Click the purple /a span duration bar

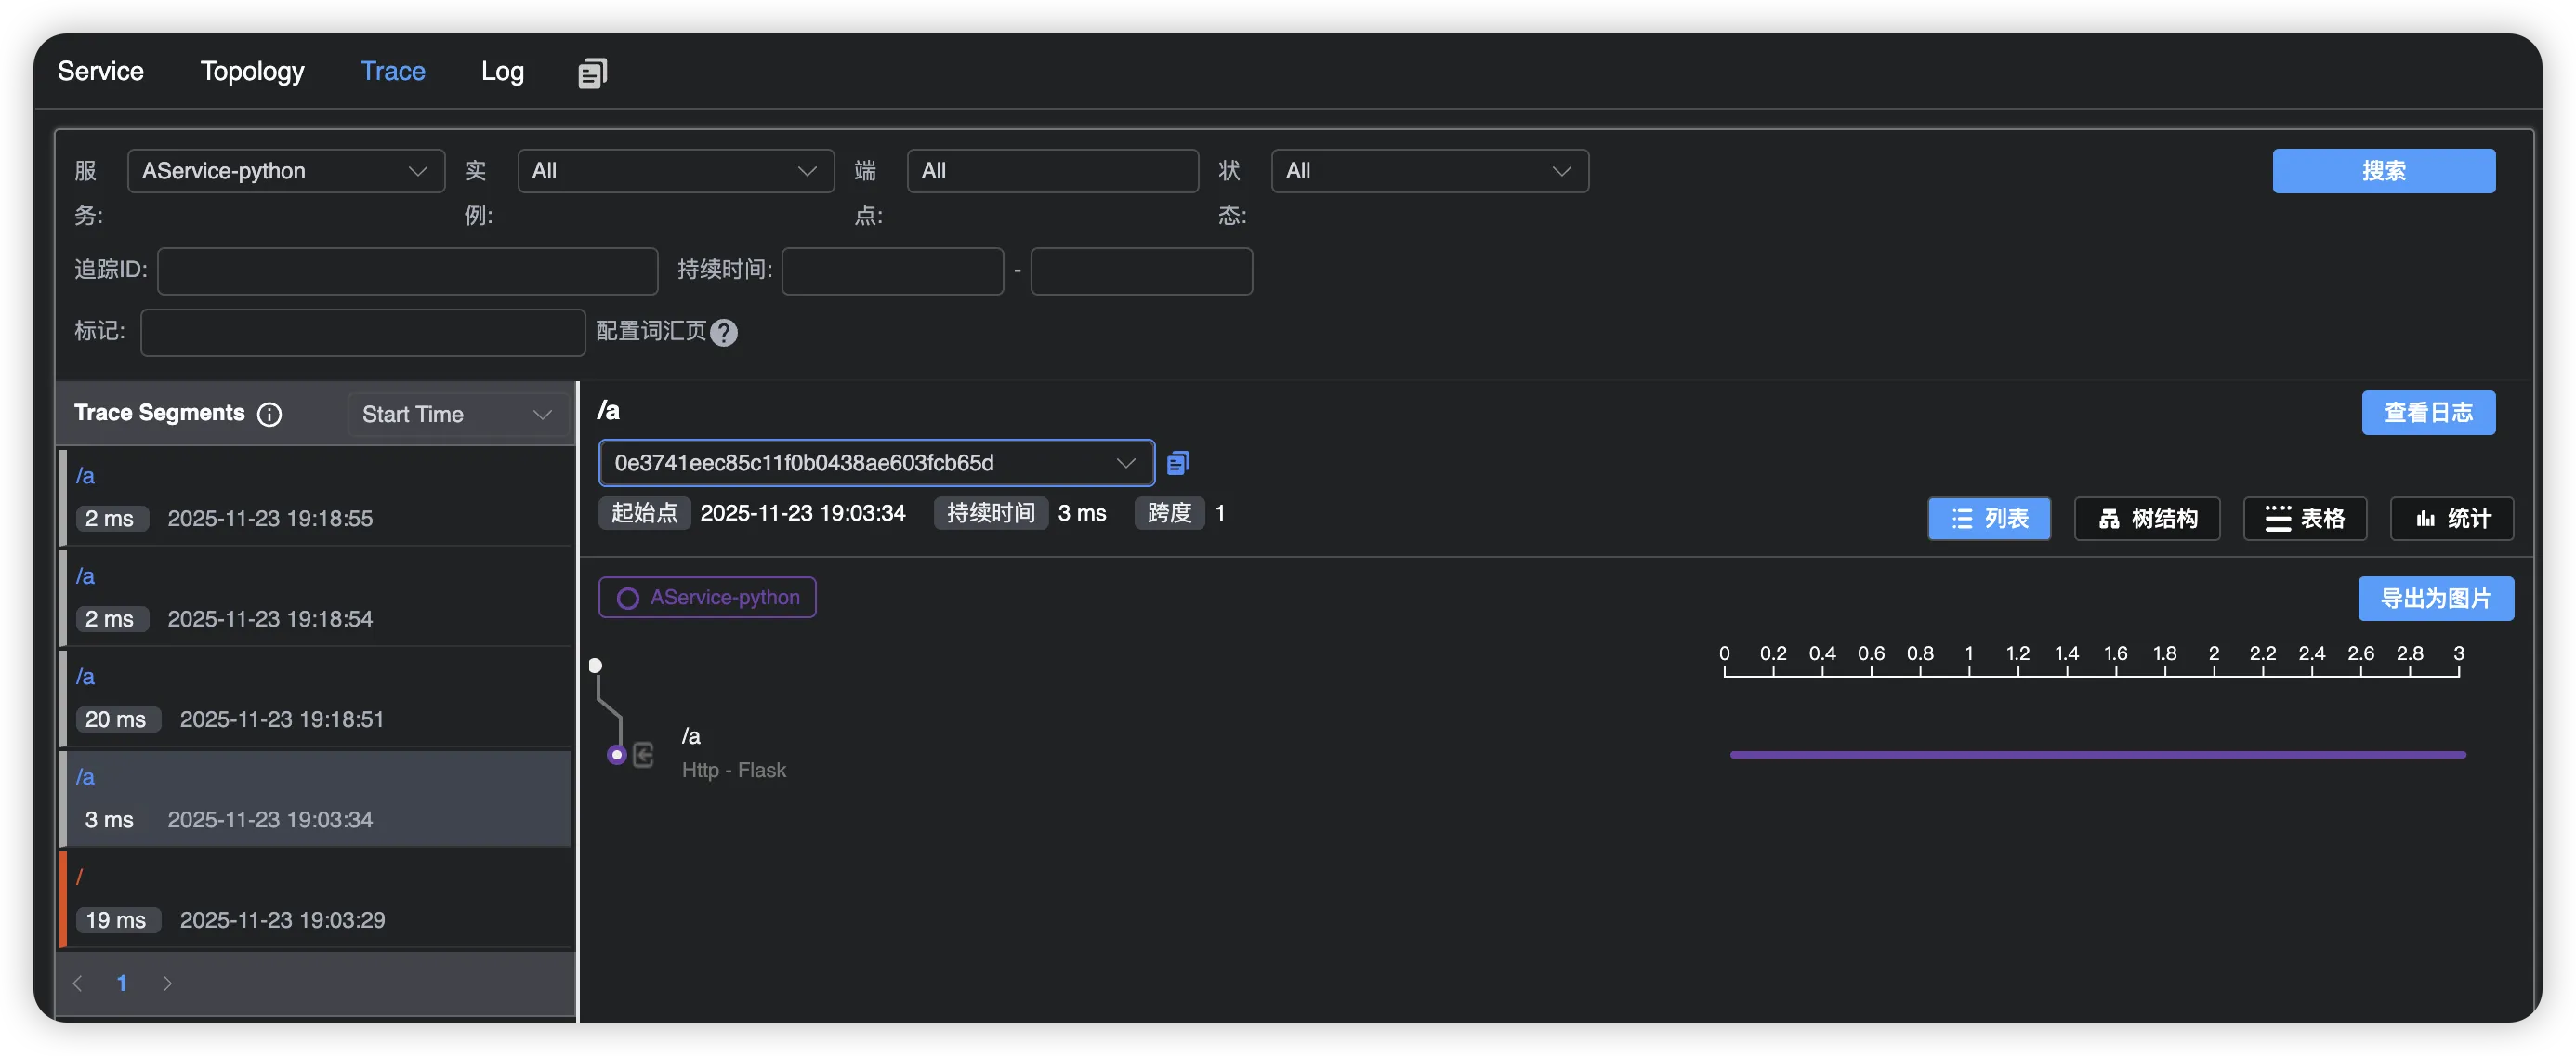pyautogui.click(x=2097, y=755)
